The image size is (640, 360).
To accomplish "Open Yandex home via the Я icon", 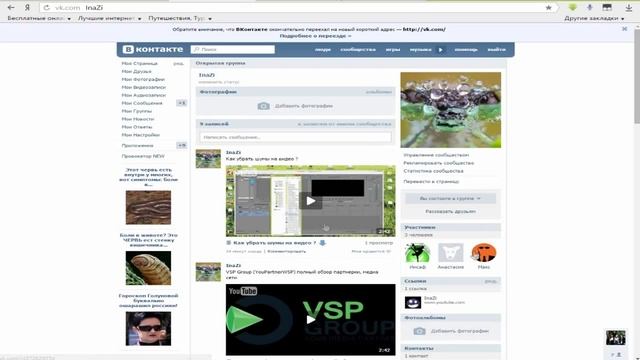I will click(27, 7).
